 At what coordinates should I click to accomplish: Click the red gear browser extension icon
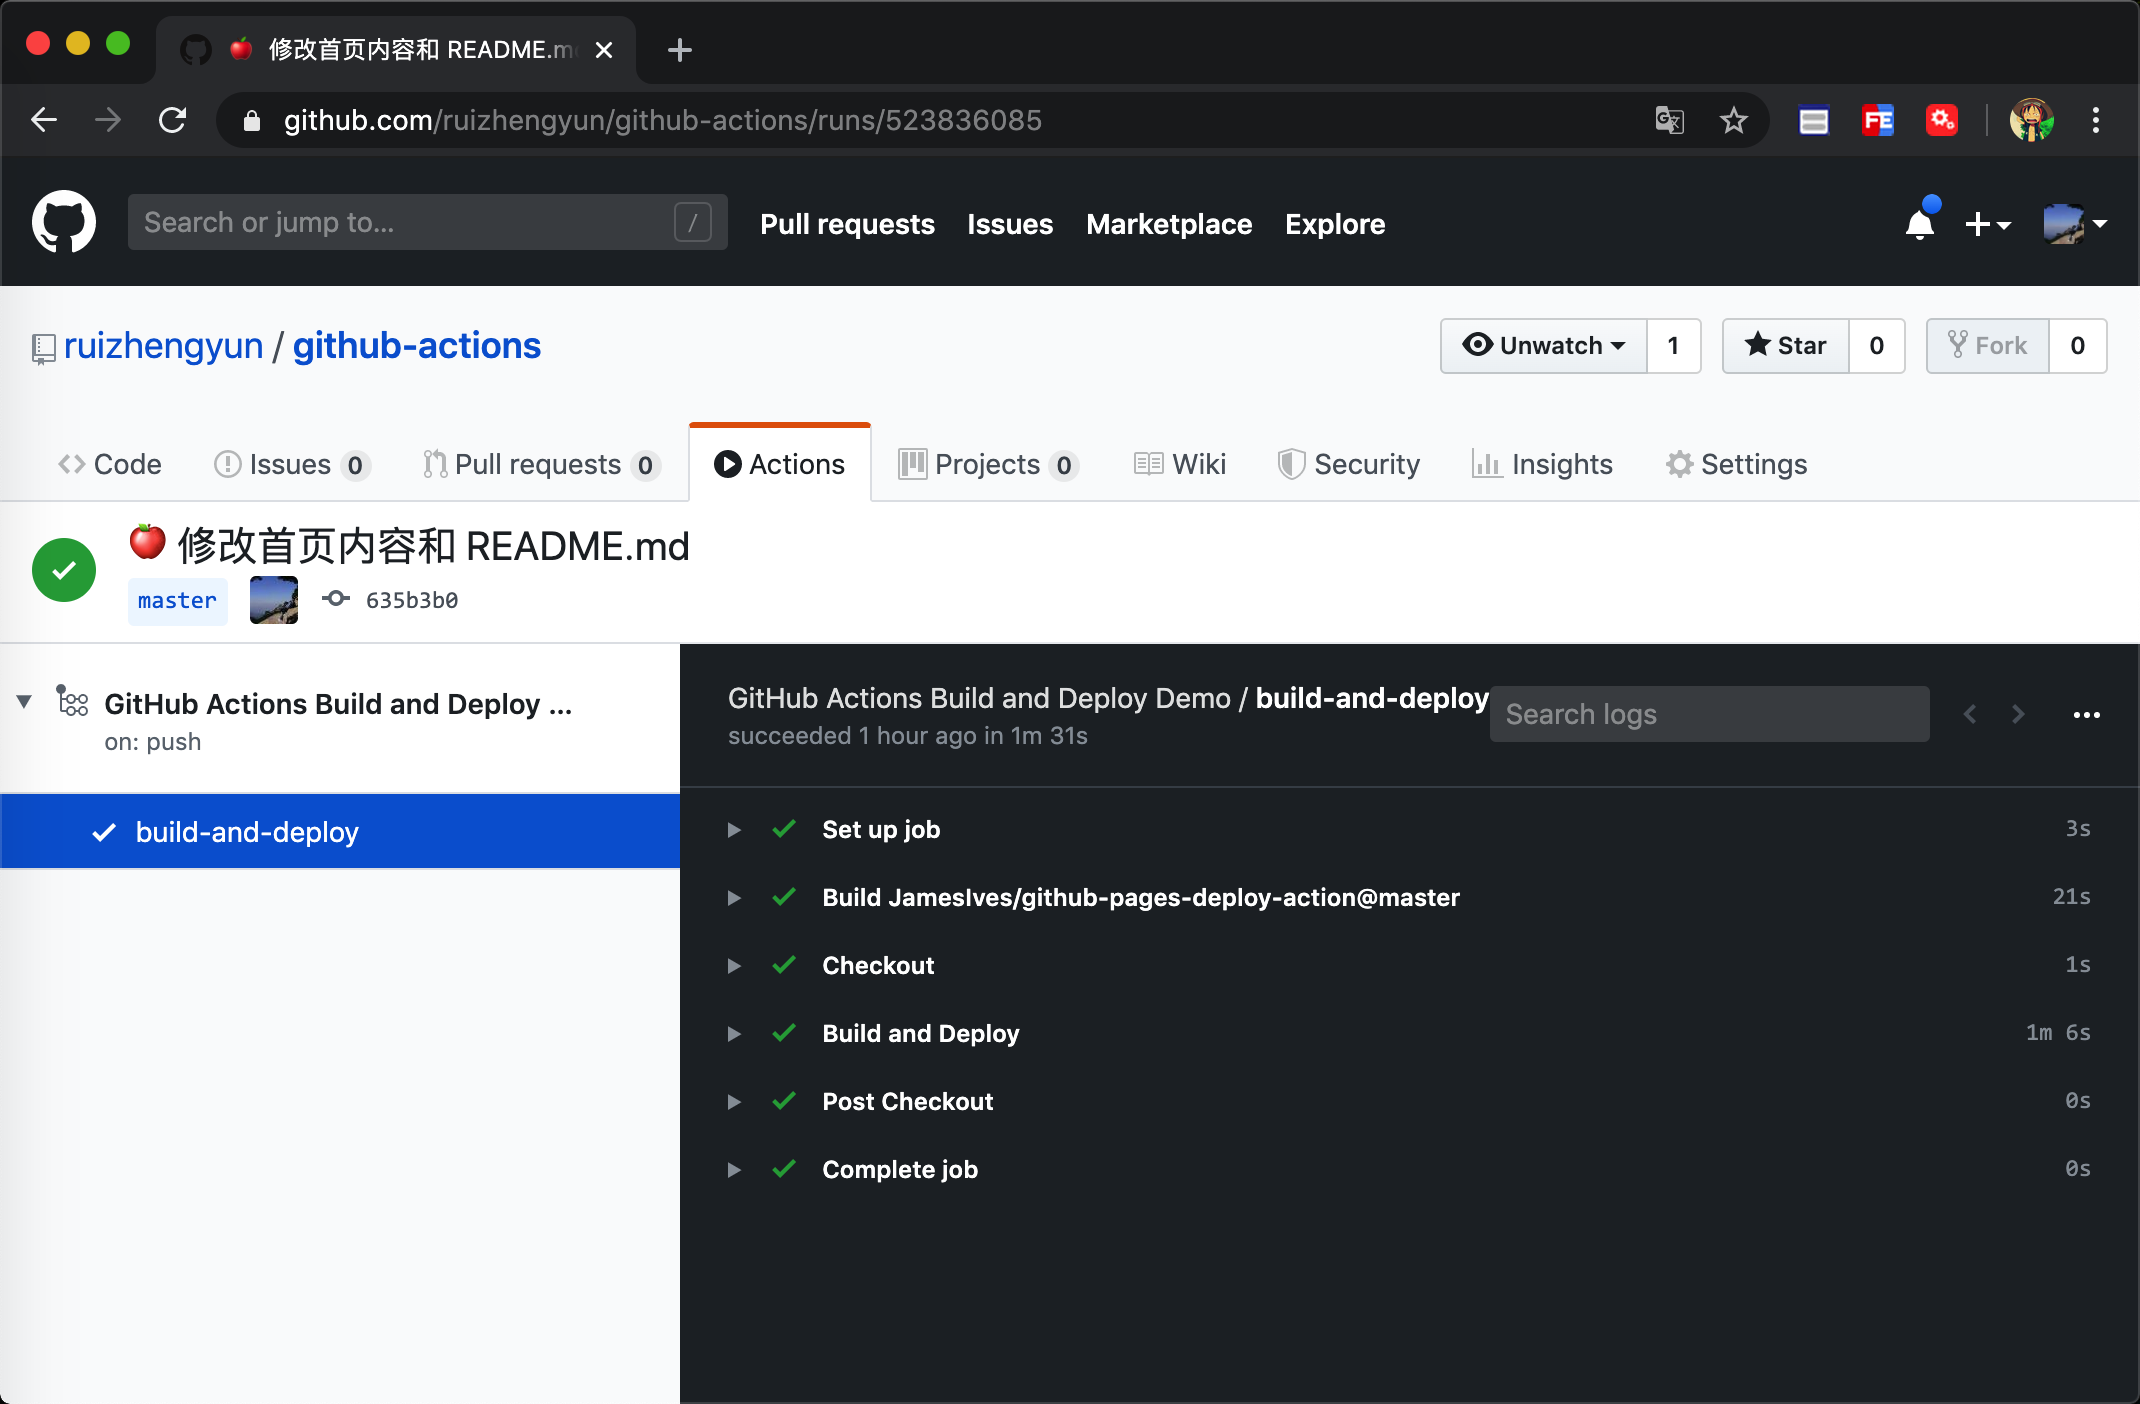pyautogui.click(x=1942, y=120)
